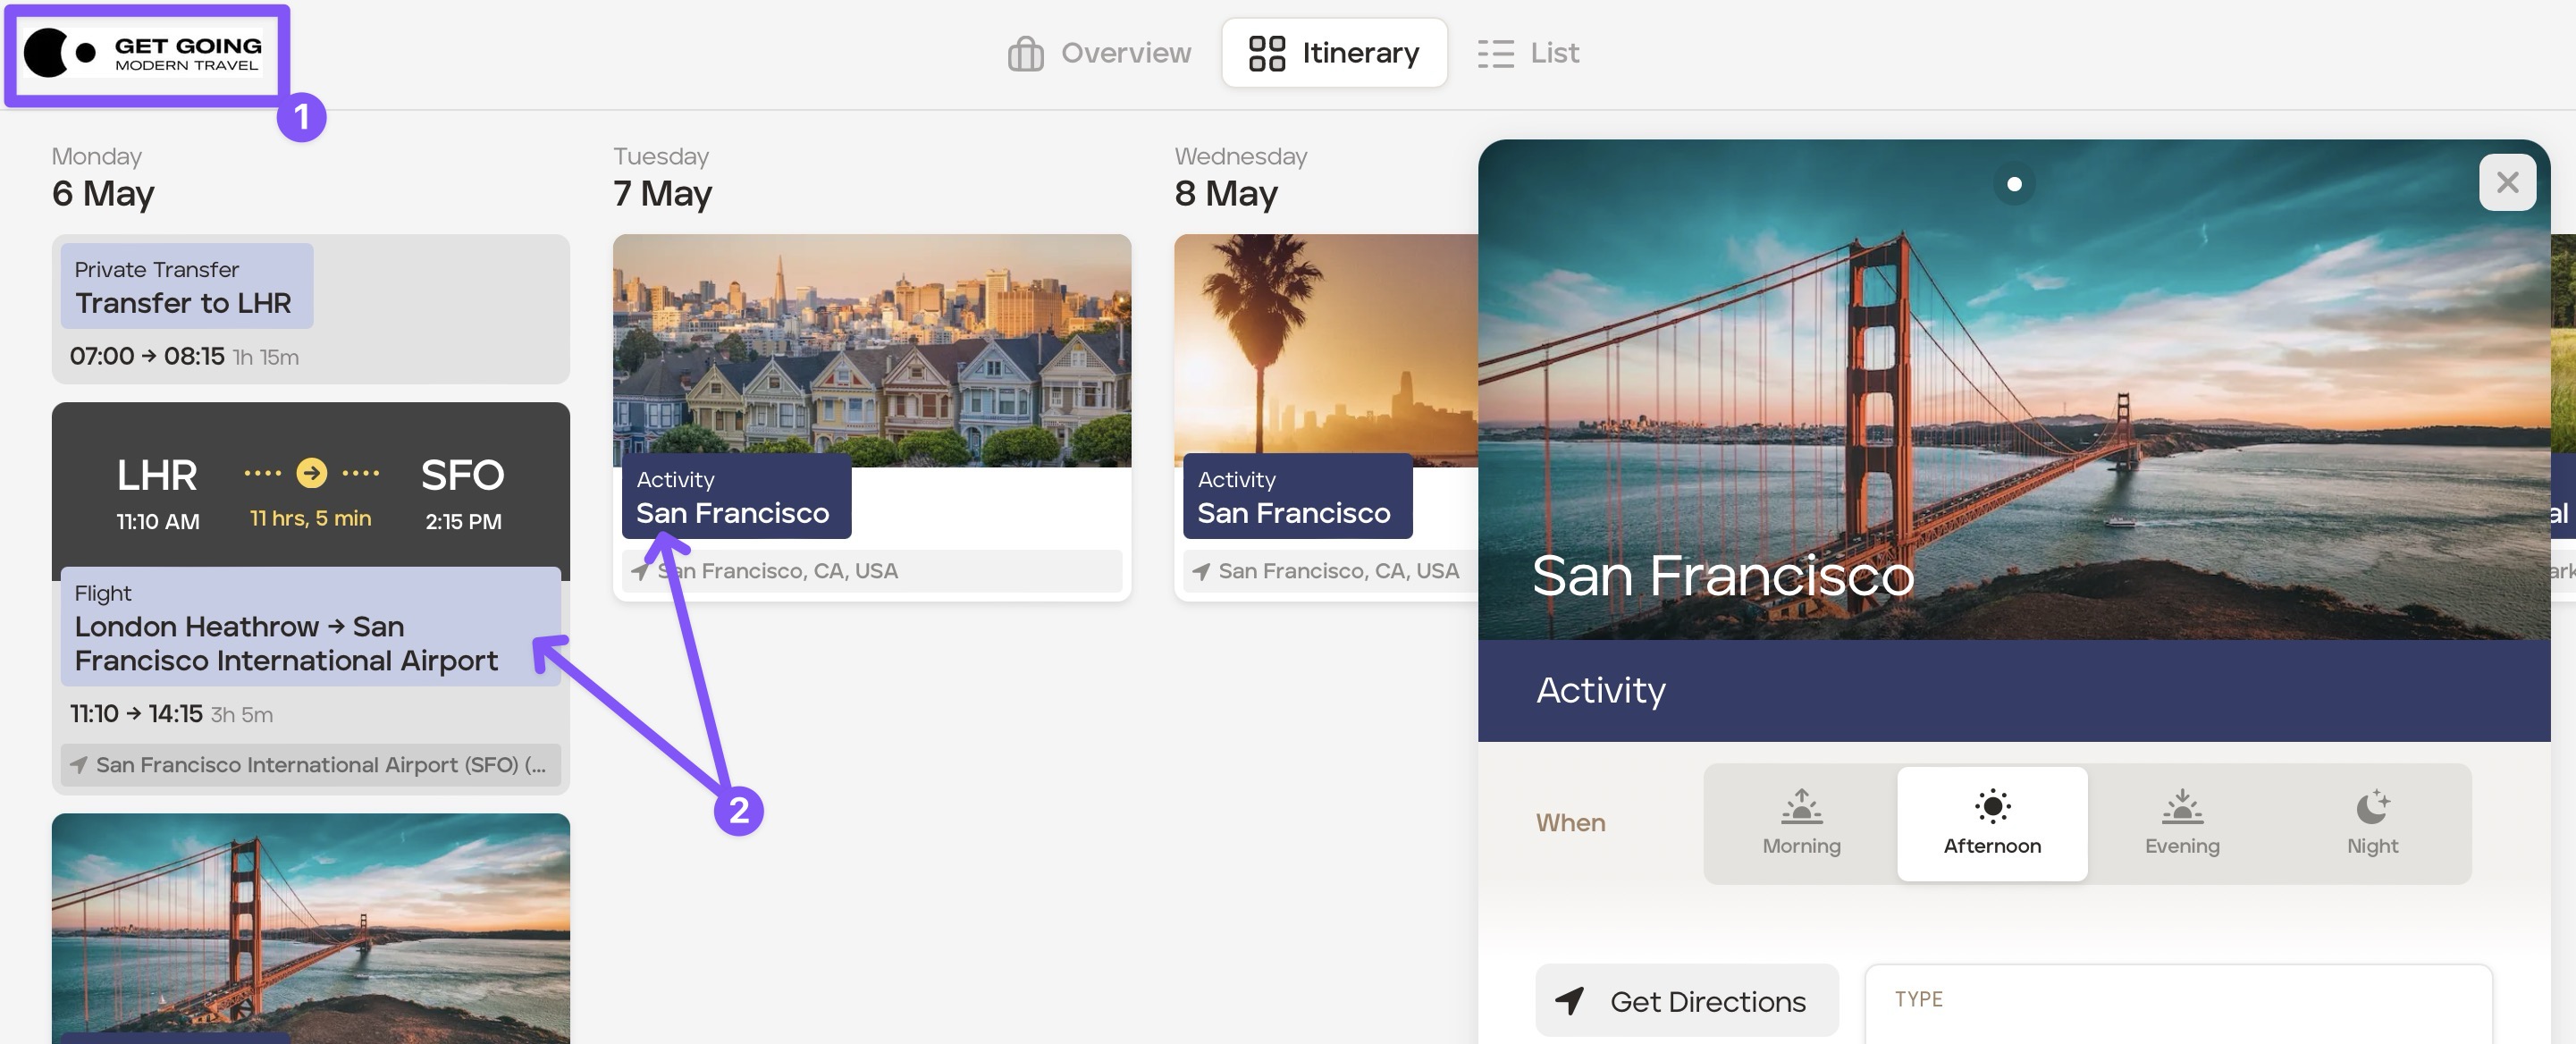Choose Night as the time
2576x1044 pixels.
tap(2371, 823)
